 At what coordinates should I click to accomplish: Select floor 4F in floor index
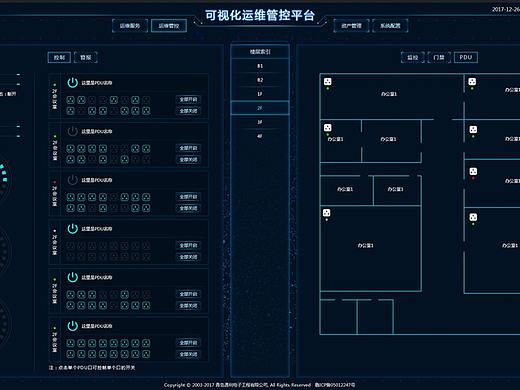pos(260,136)
